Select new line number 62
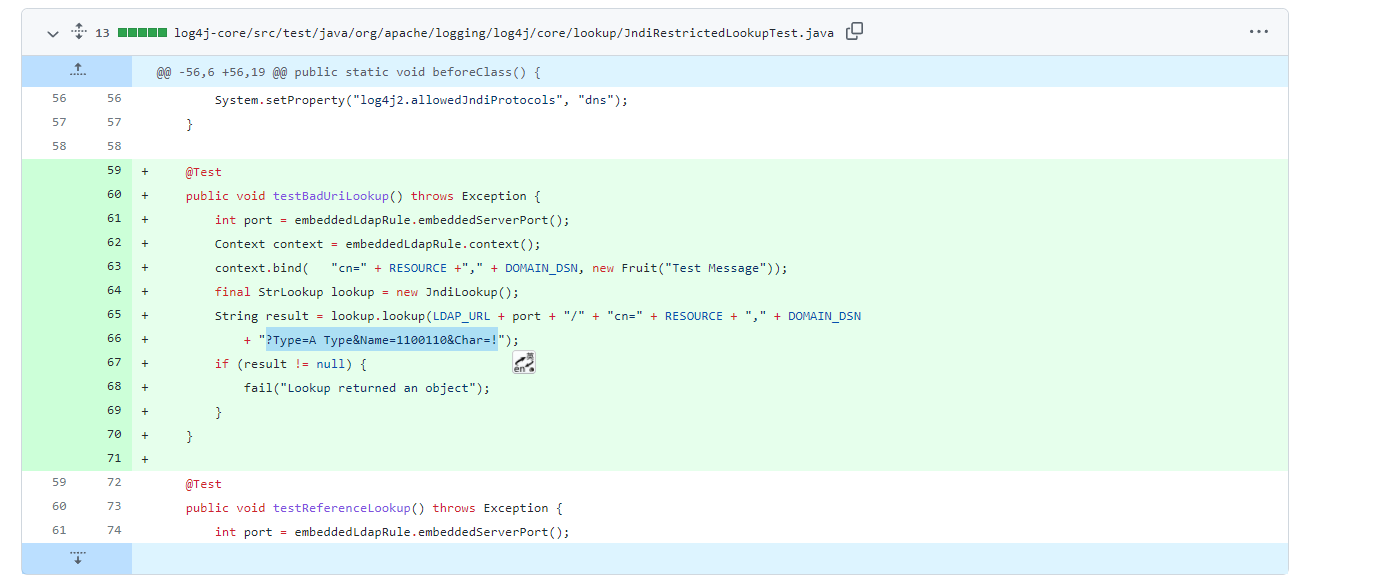1395x588 pixels. 113,243
